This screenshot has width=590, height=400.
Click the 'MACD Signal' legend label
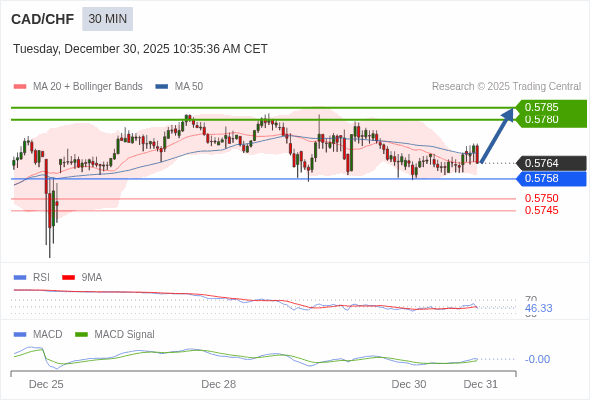(125, 335)
